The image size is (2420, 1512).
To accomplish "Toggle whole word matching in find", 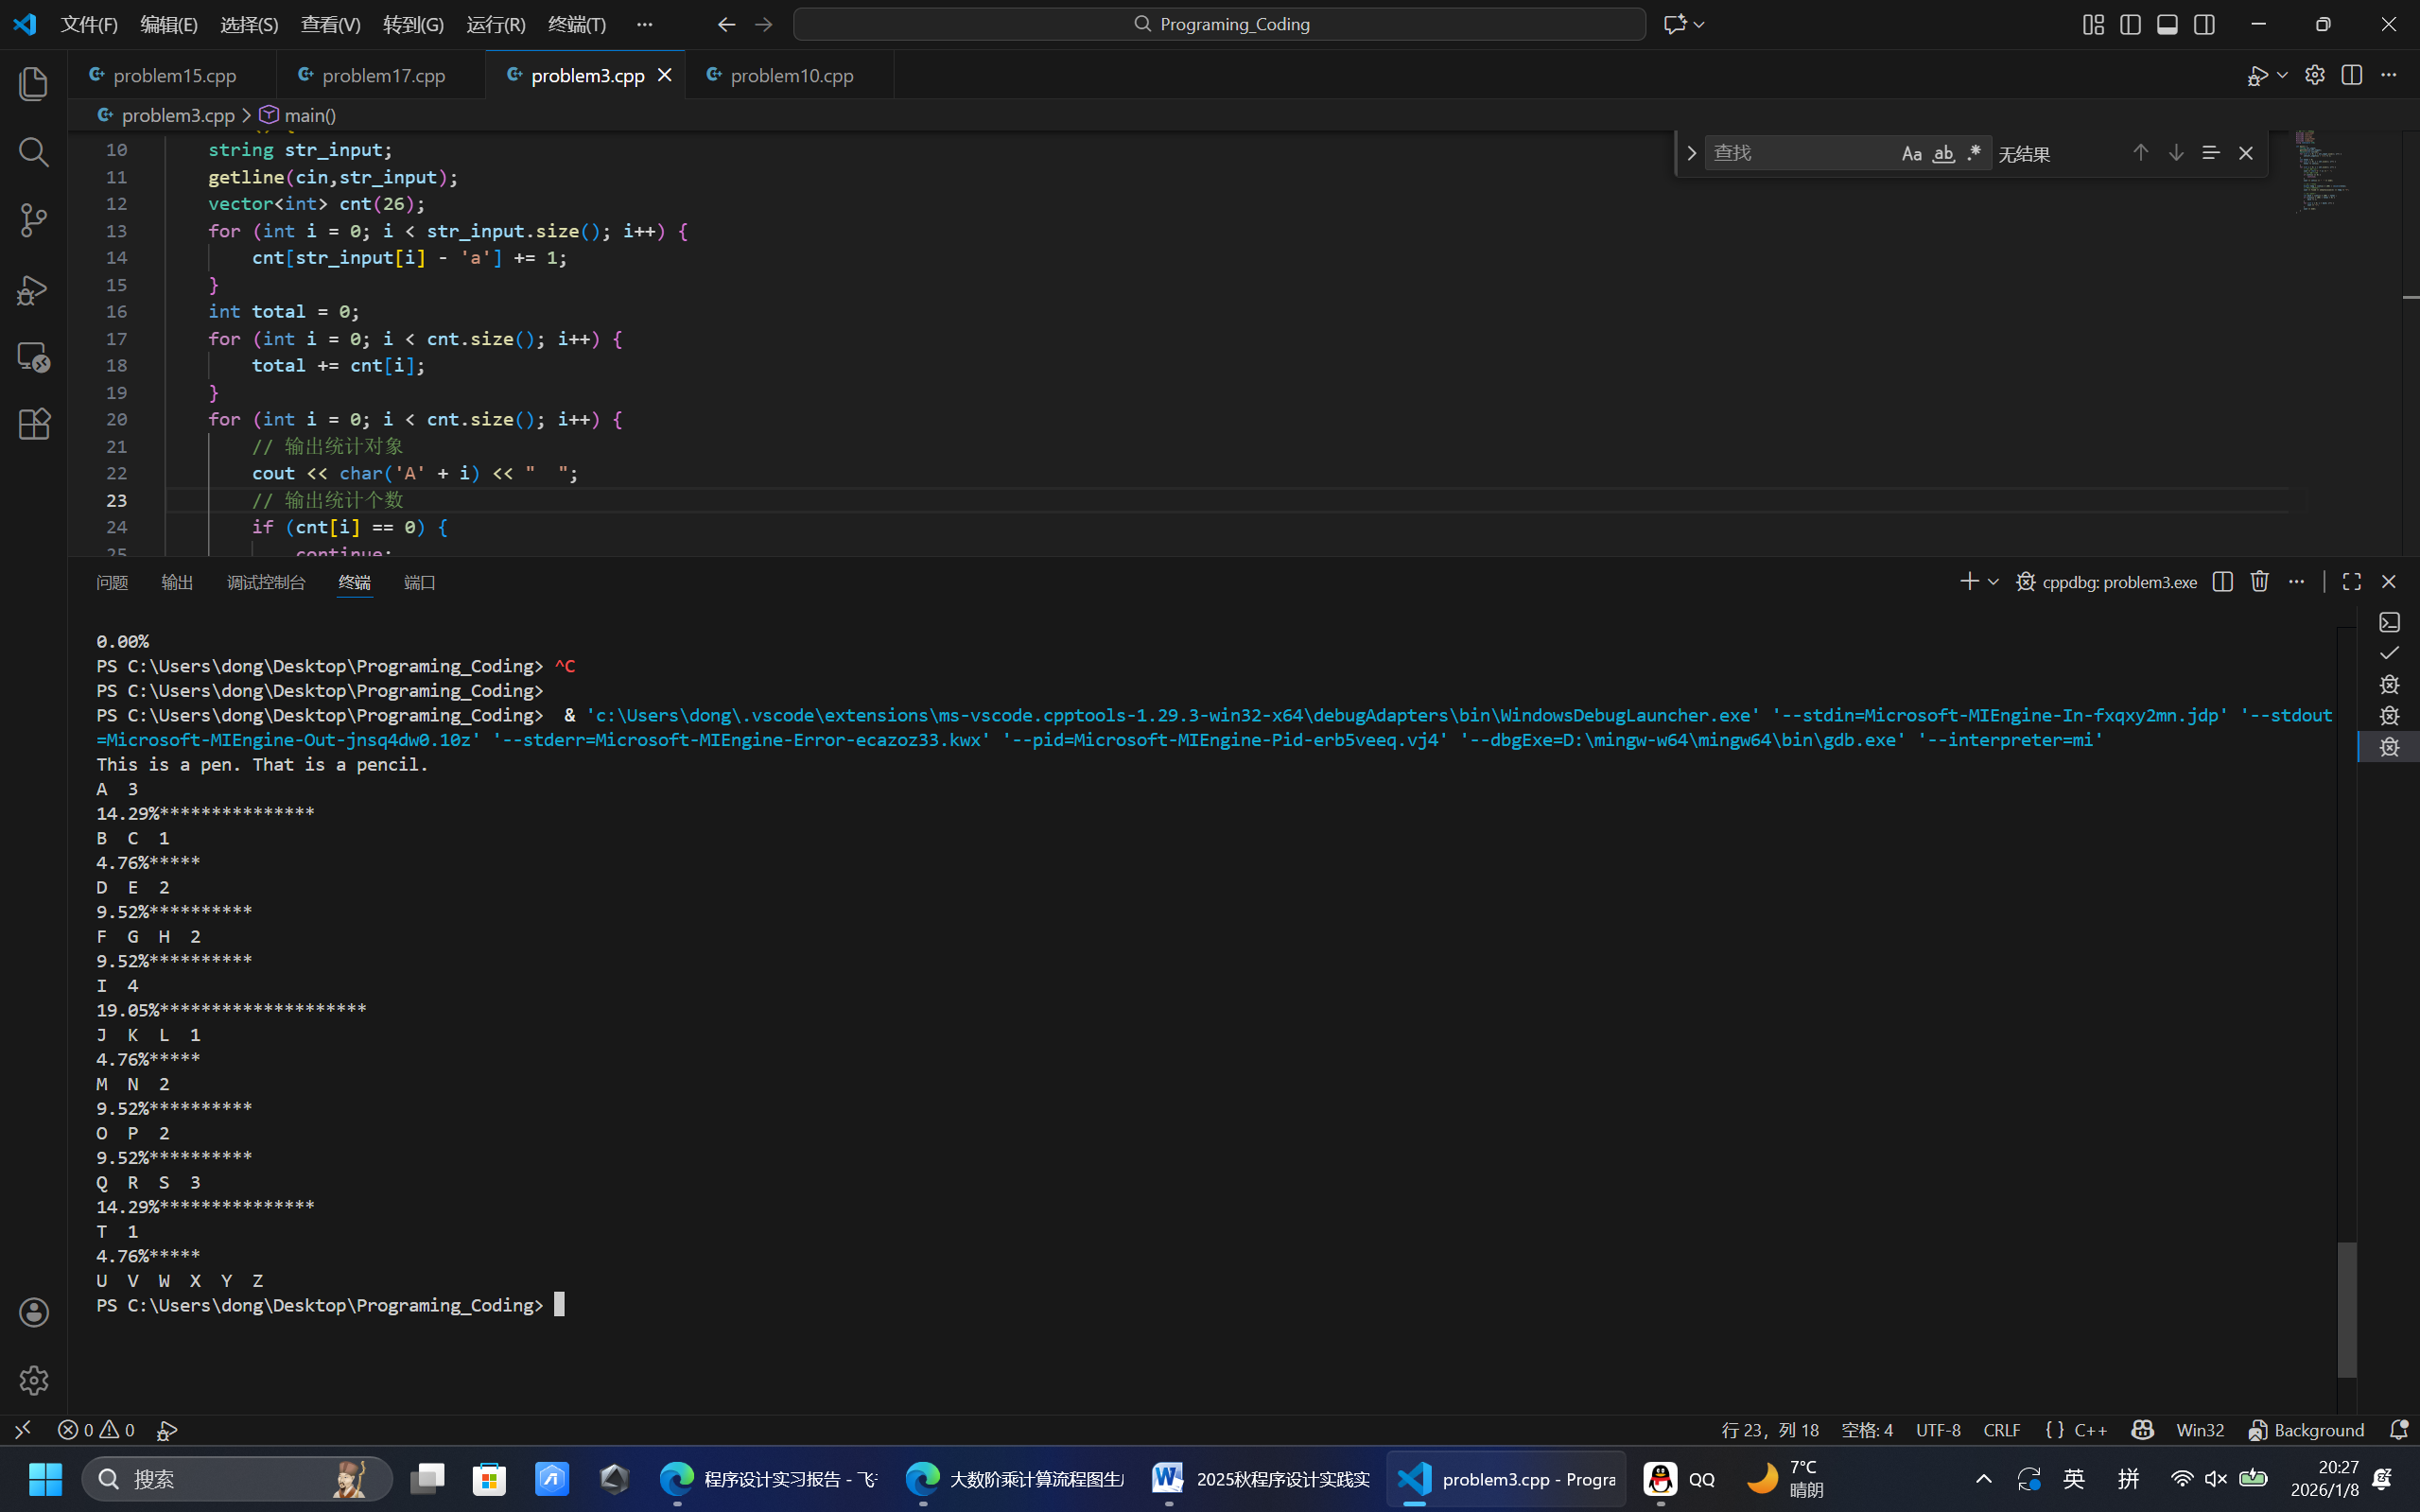I will click(1943, 153).
